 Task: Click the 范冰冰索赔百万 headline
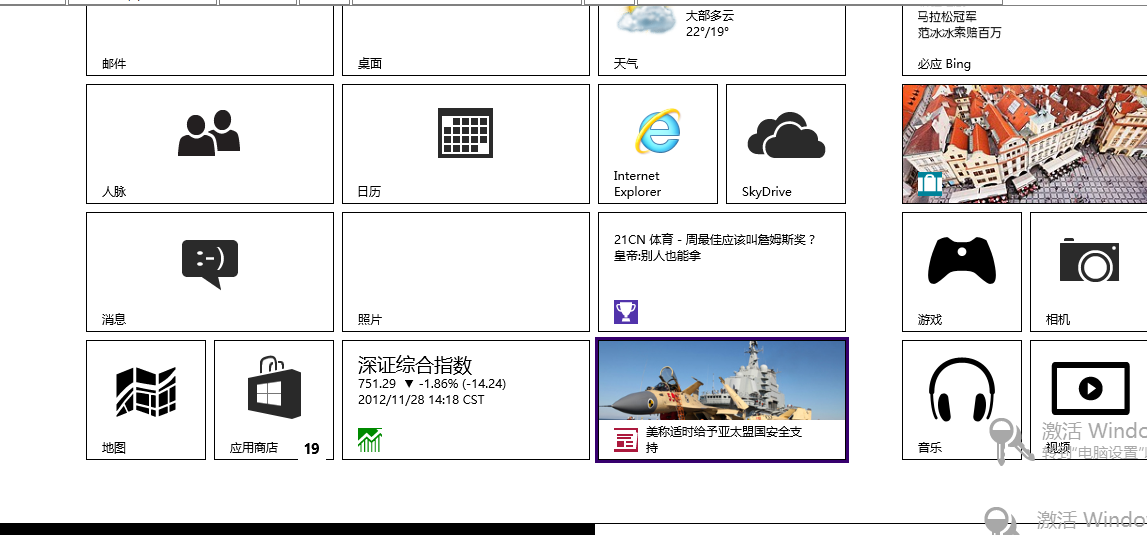tap(960, 33)
